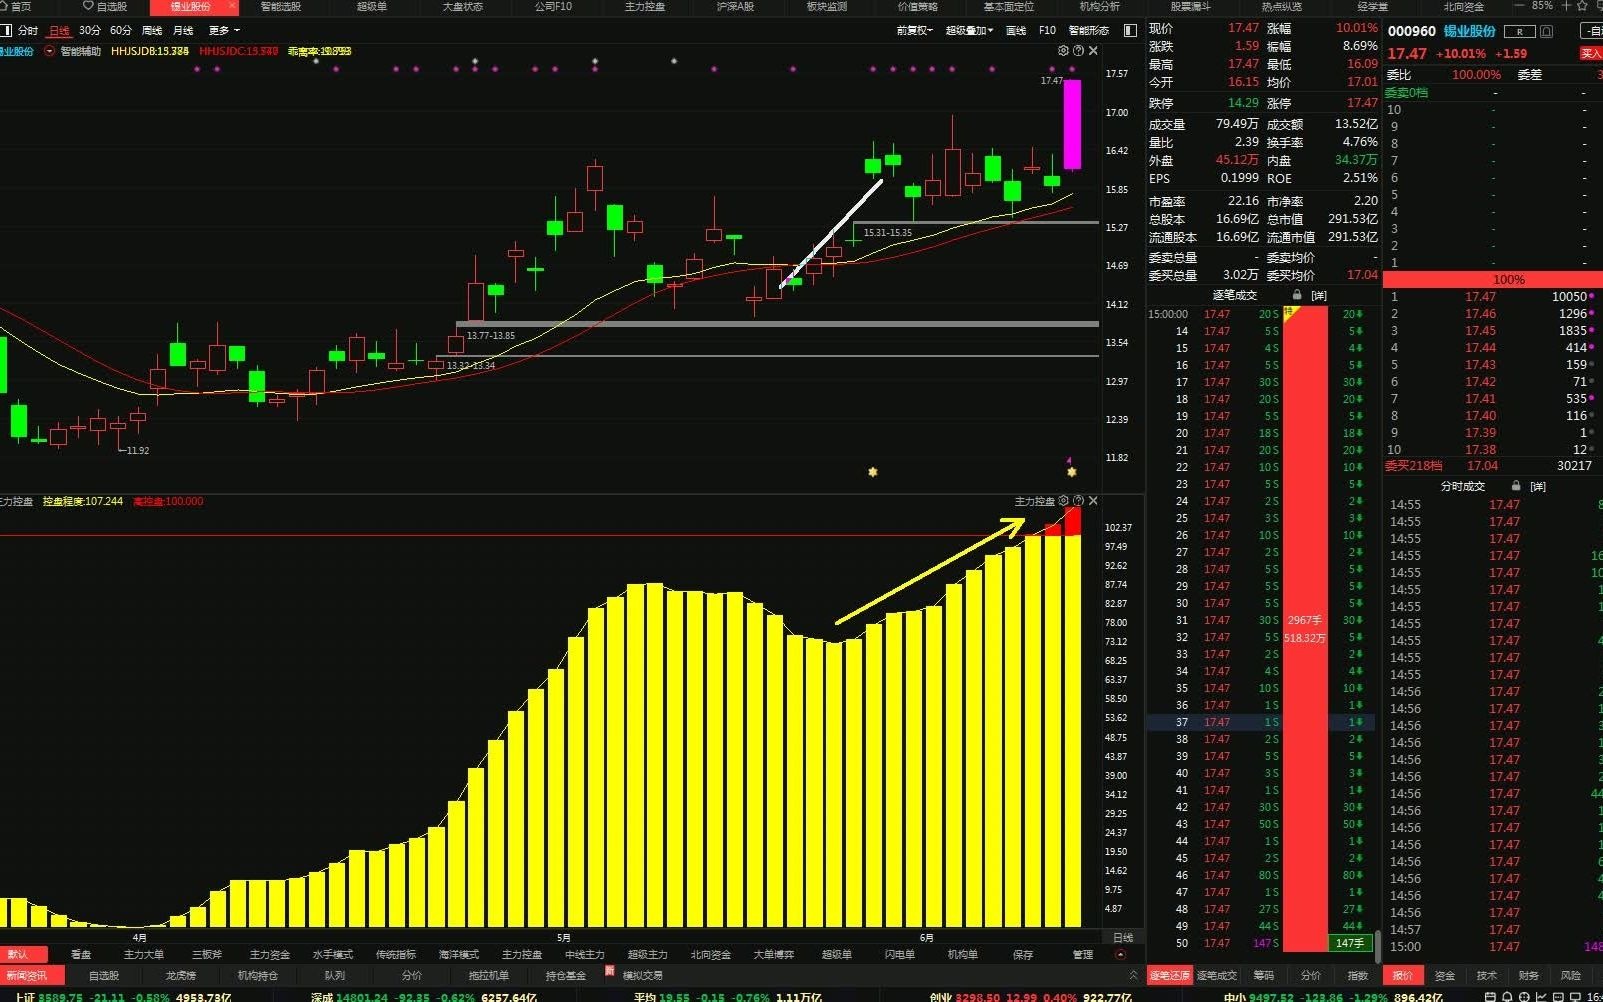Select 财务 tab at bottom right
The height and width of the screenshot is (1002, 1603).
(x=1529, y=975)
